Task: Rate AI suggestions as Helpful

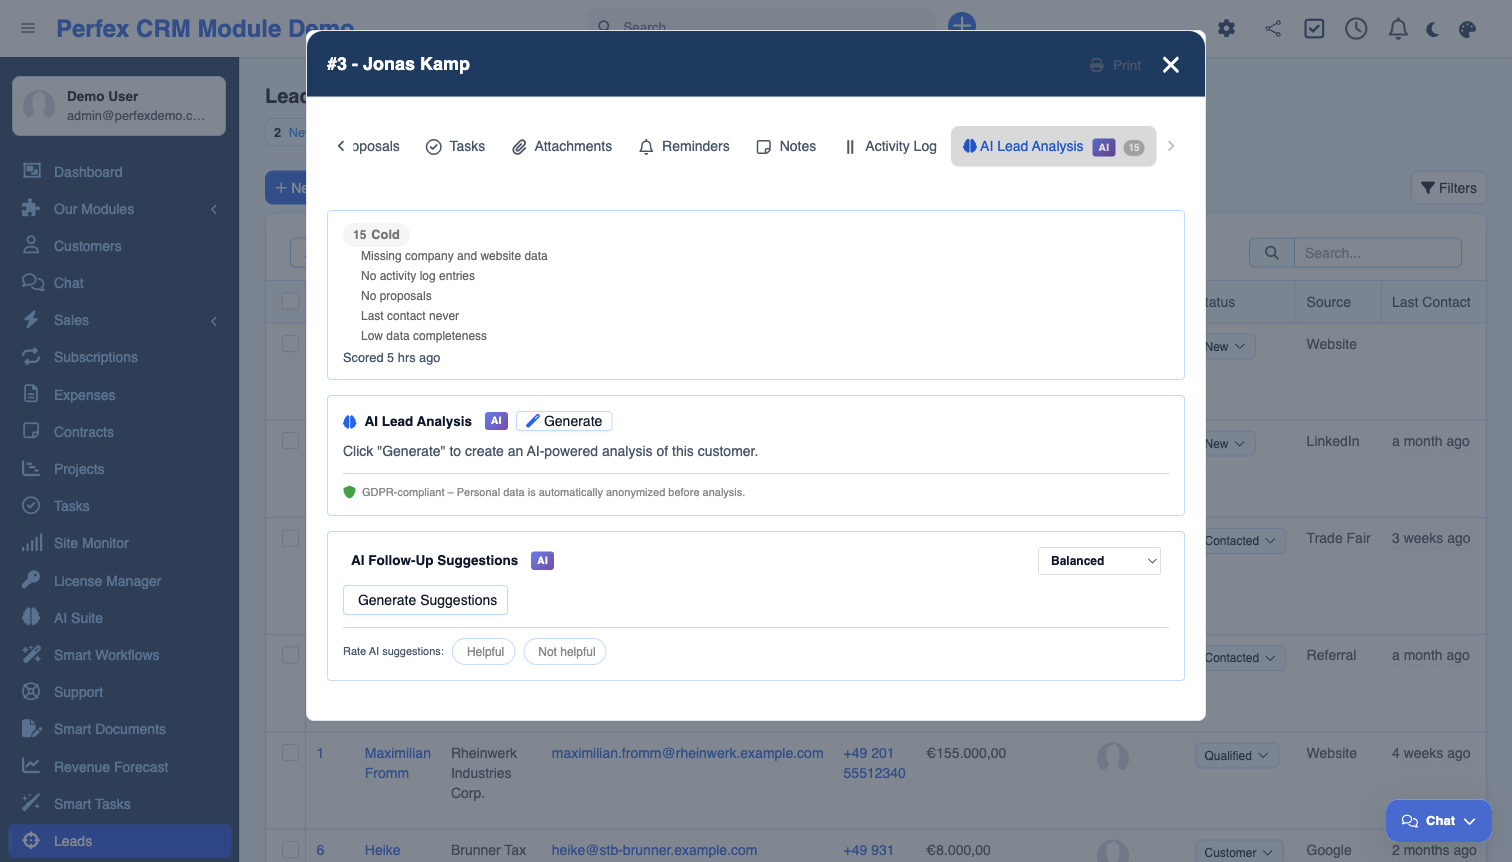Action: [x=485, y=652]
